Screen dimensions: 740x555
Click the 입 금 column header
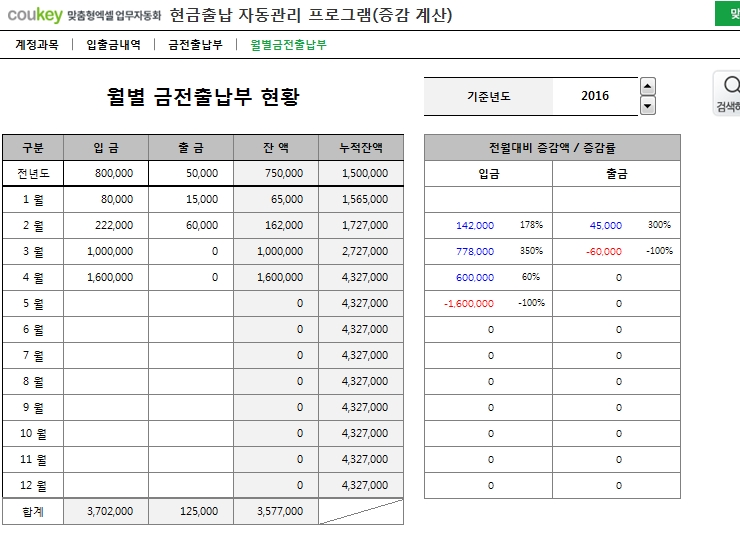106,148
